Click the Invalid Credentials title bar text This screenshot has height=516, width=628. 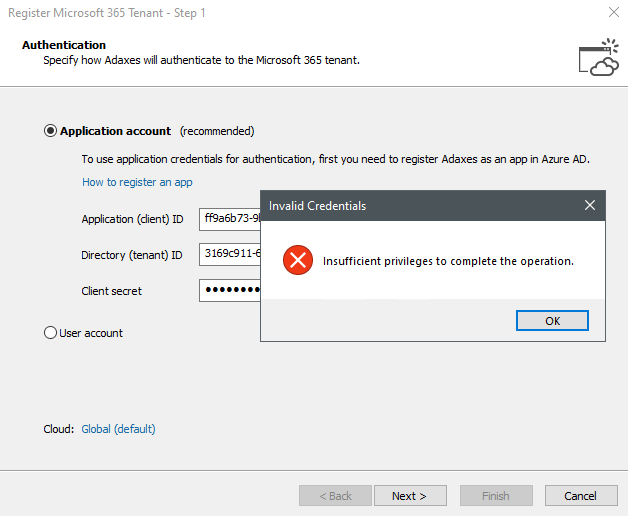pyautogui.click(x=317, y=206)
